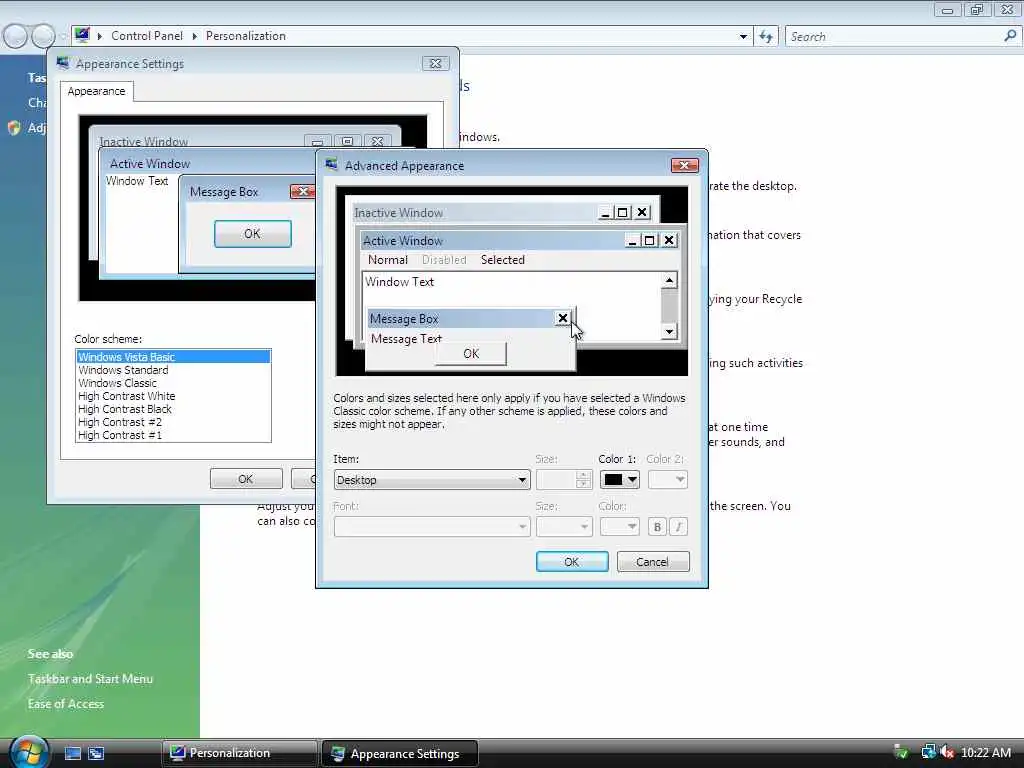The image size is (1024, 768).
Task: Open the Item dropdown showing Desktop
Action: click(x=432, y=480)
